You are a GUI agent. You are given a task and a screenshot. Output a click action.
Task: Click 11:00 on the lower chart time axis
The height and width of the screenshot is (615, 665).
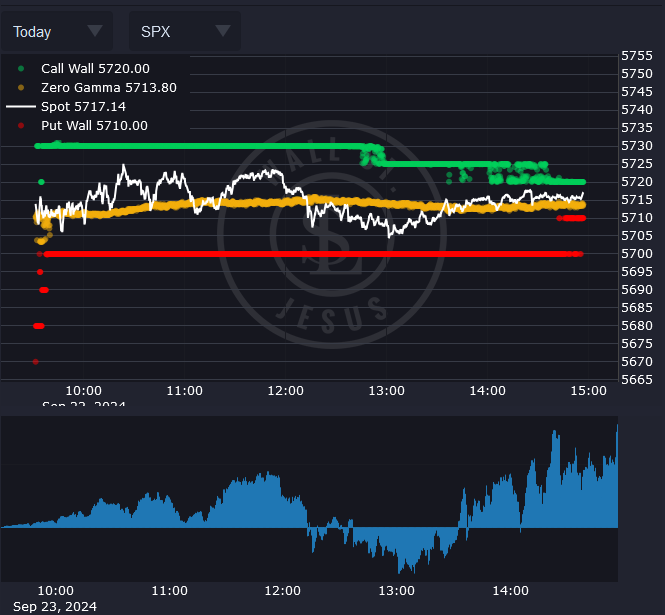tap(170, 591)
